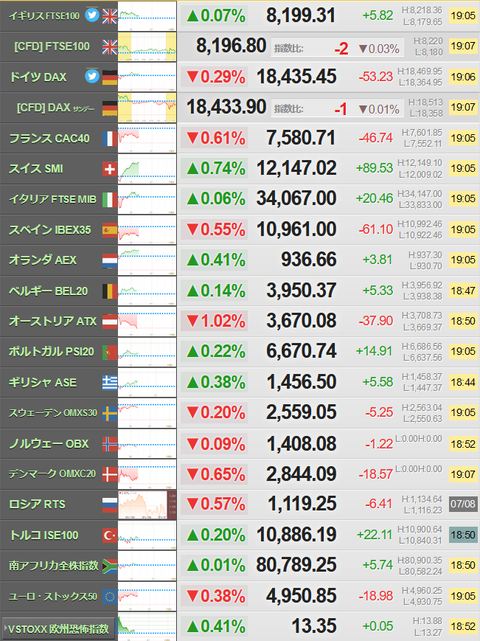Open the イタリア FTSE MIB index link
This screenshot has width=480, height=641.
[x=53, y=199]
